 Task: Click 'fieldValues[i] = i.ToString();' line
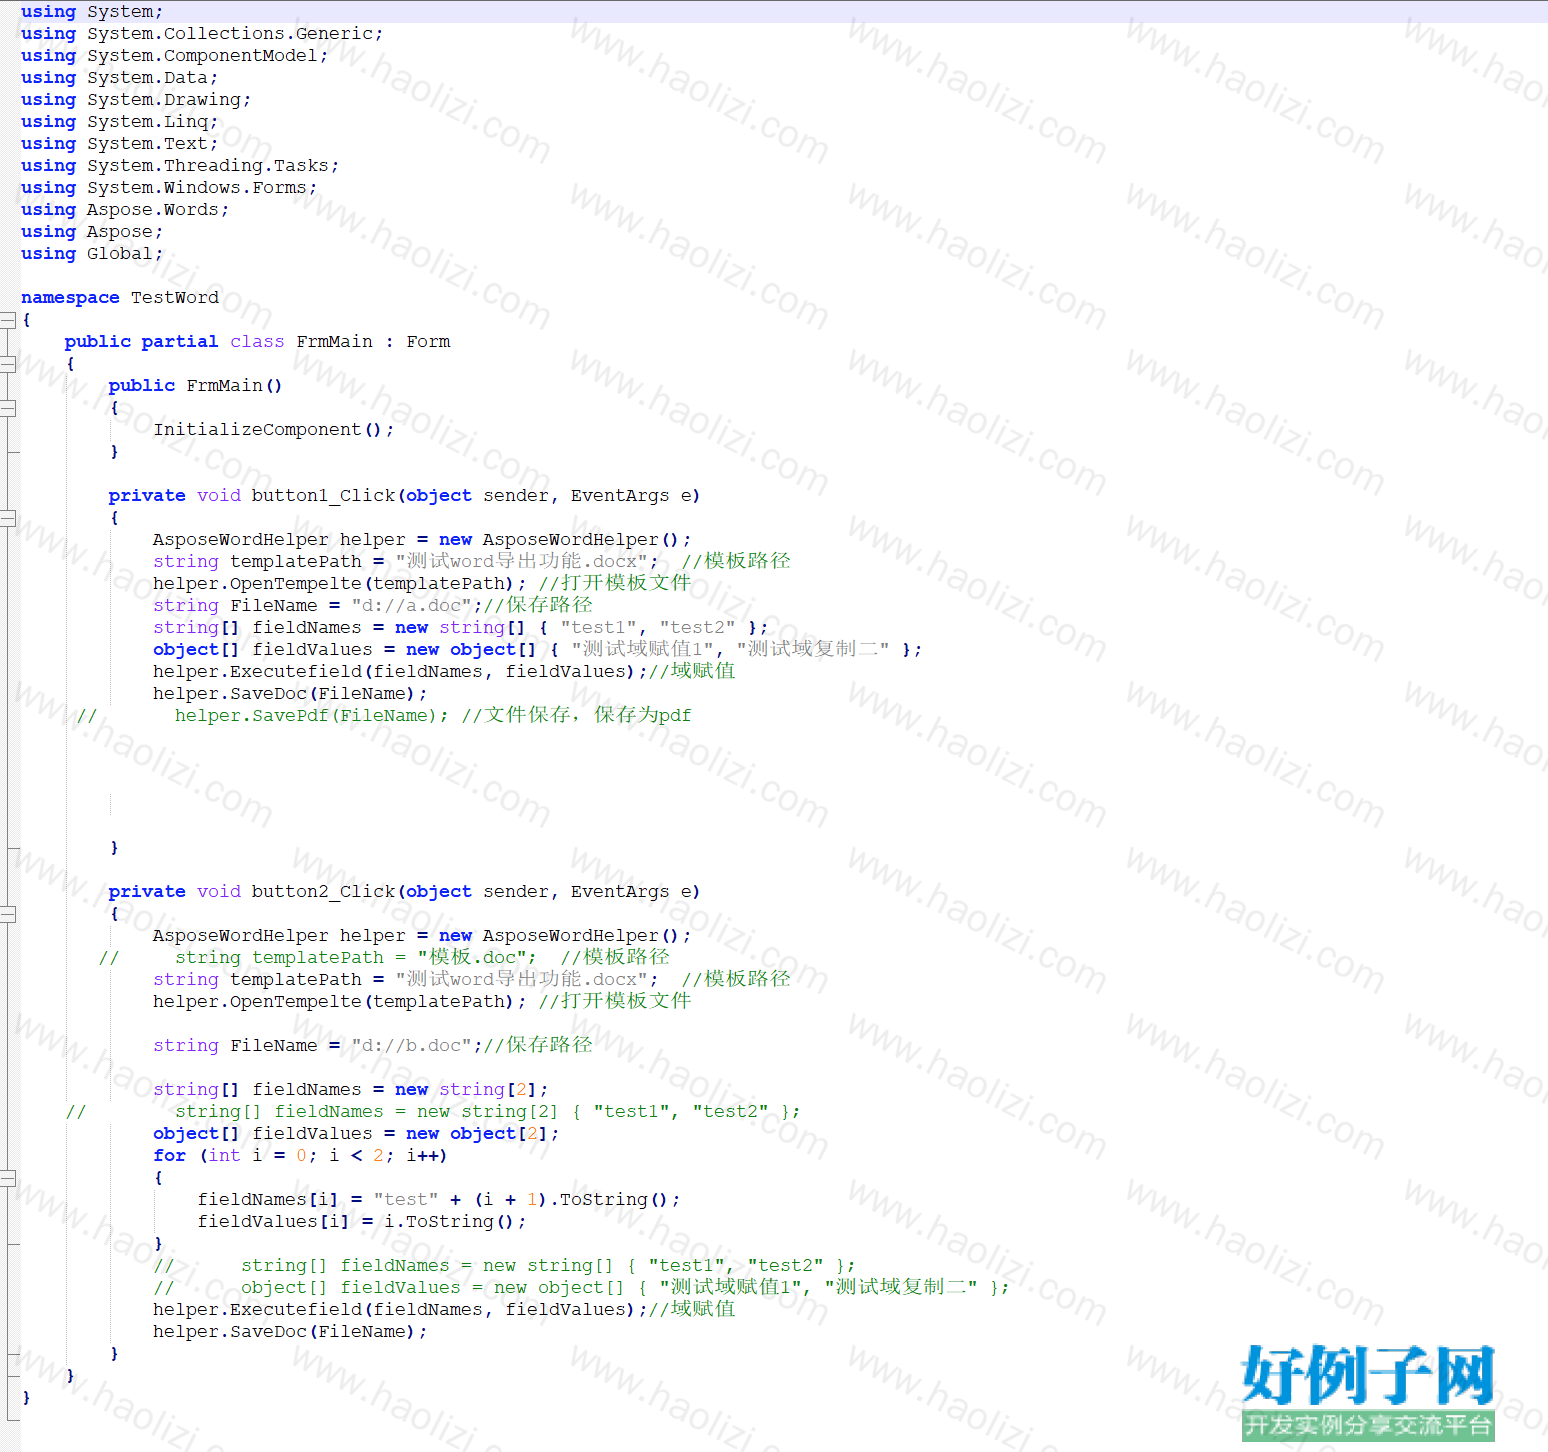click(x=361, y=1222)
